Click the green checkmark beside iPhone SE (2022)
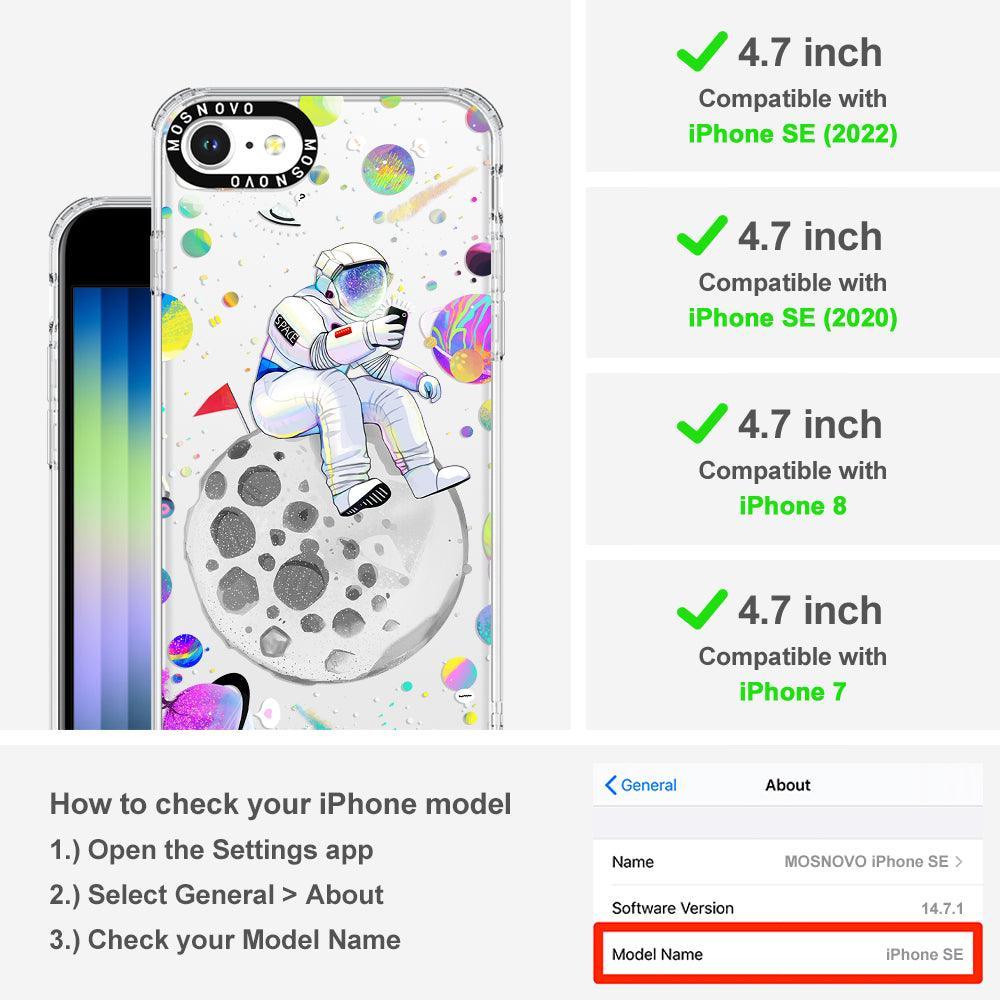This screenshot has height=1000, width=1000. [x=702, y=52]
